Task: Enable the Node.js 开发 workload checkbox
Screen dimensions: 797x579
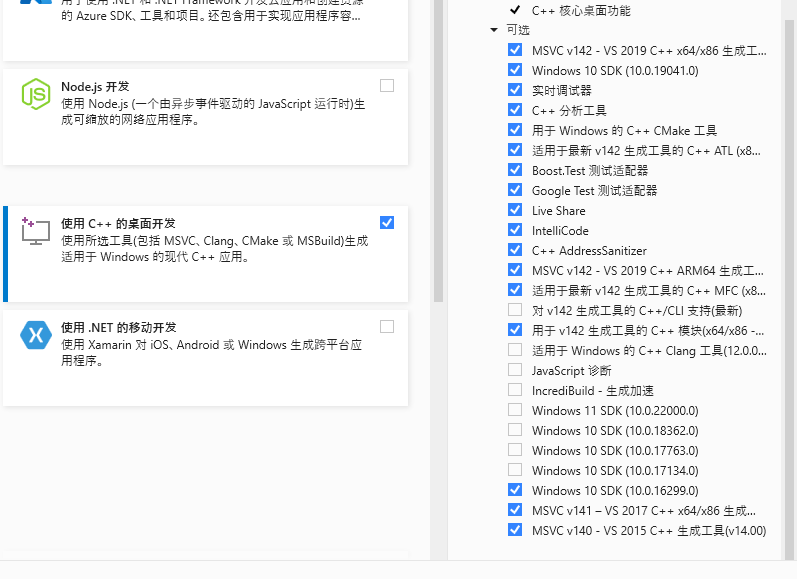Action: [387, 85]
